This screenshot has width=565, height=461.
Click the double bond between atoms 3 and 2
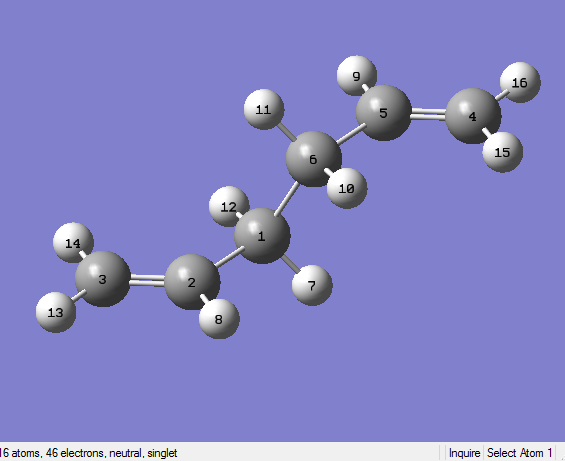[x=147, y=280]
